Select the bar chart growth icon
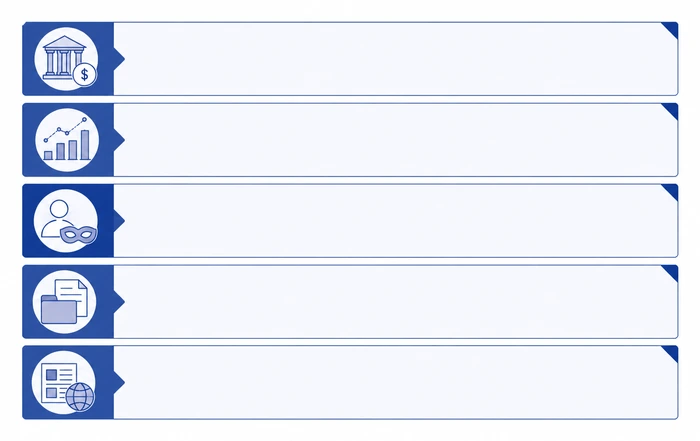The width and height of the screenshot is (700, 441). coord(67,140)
